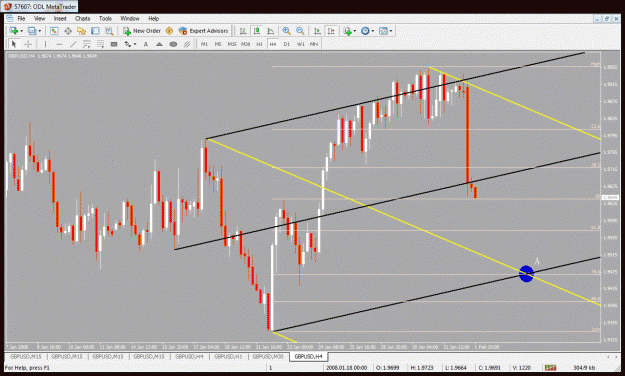Open the Window menu
The image size is (625, 376).
(x=130, y=18)
